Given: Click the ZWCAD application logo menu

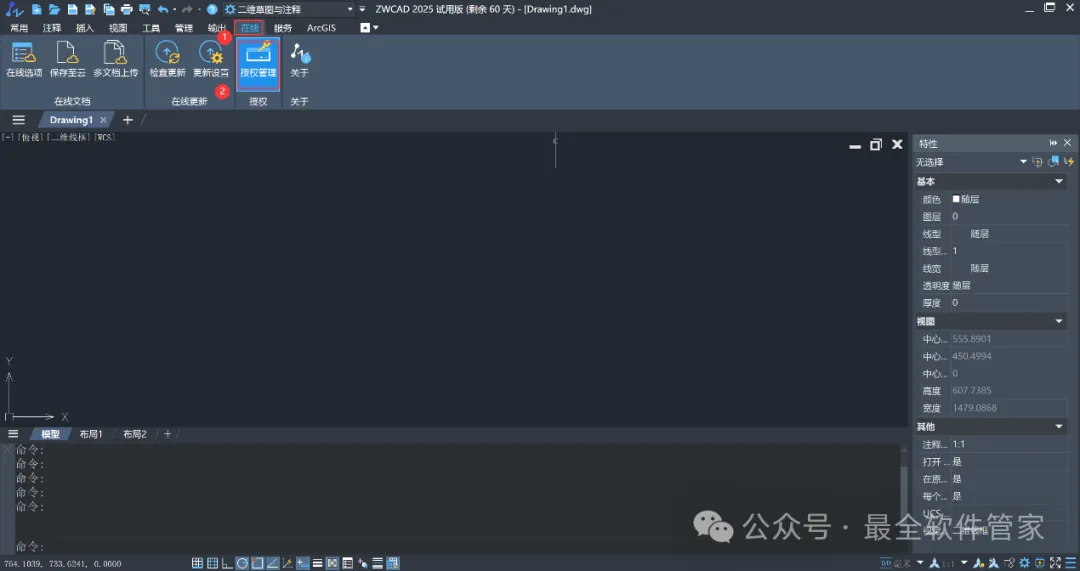Looking at the screenshot, I should [x=14, y=10].
